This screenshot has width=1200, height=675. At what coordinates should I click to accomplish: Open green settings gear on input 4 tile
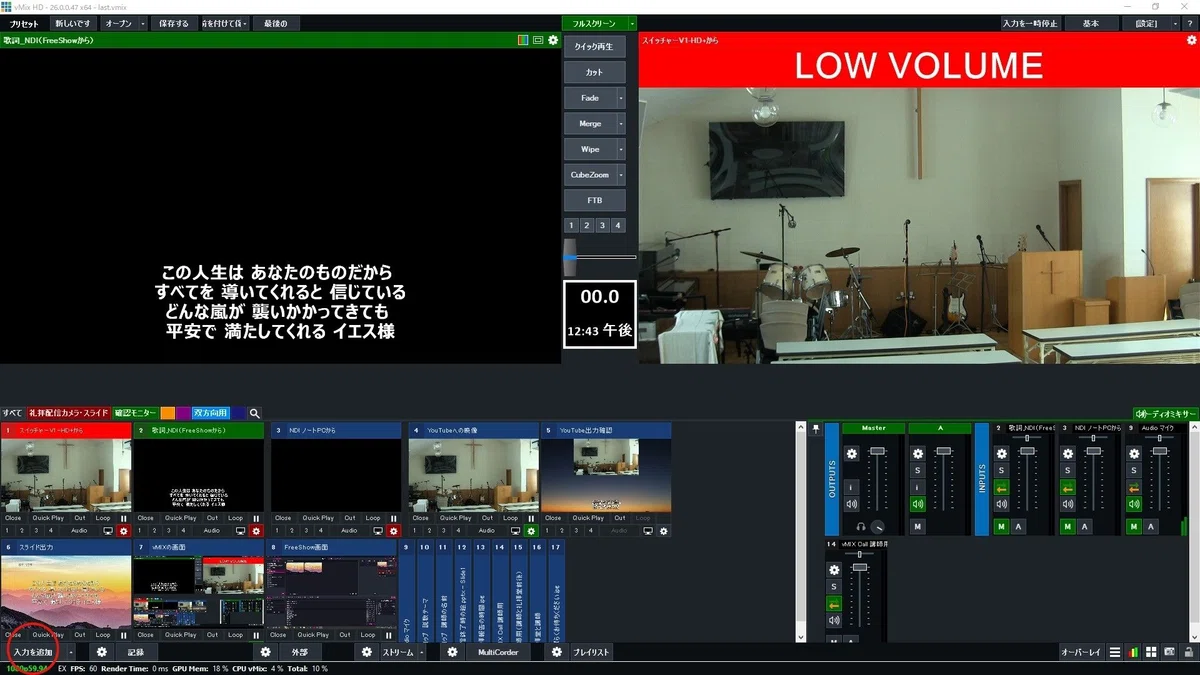click(x=532, y=531)
